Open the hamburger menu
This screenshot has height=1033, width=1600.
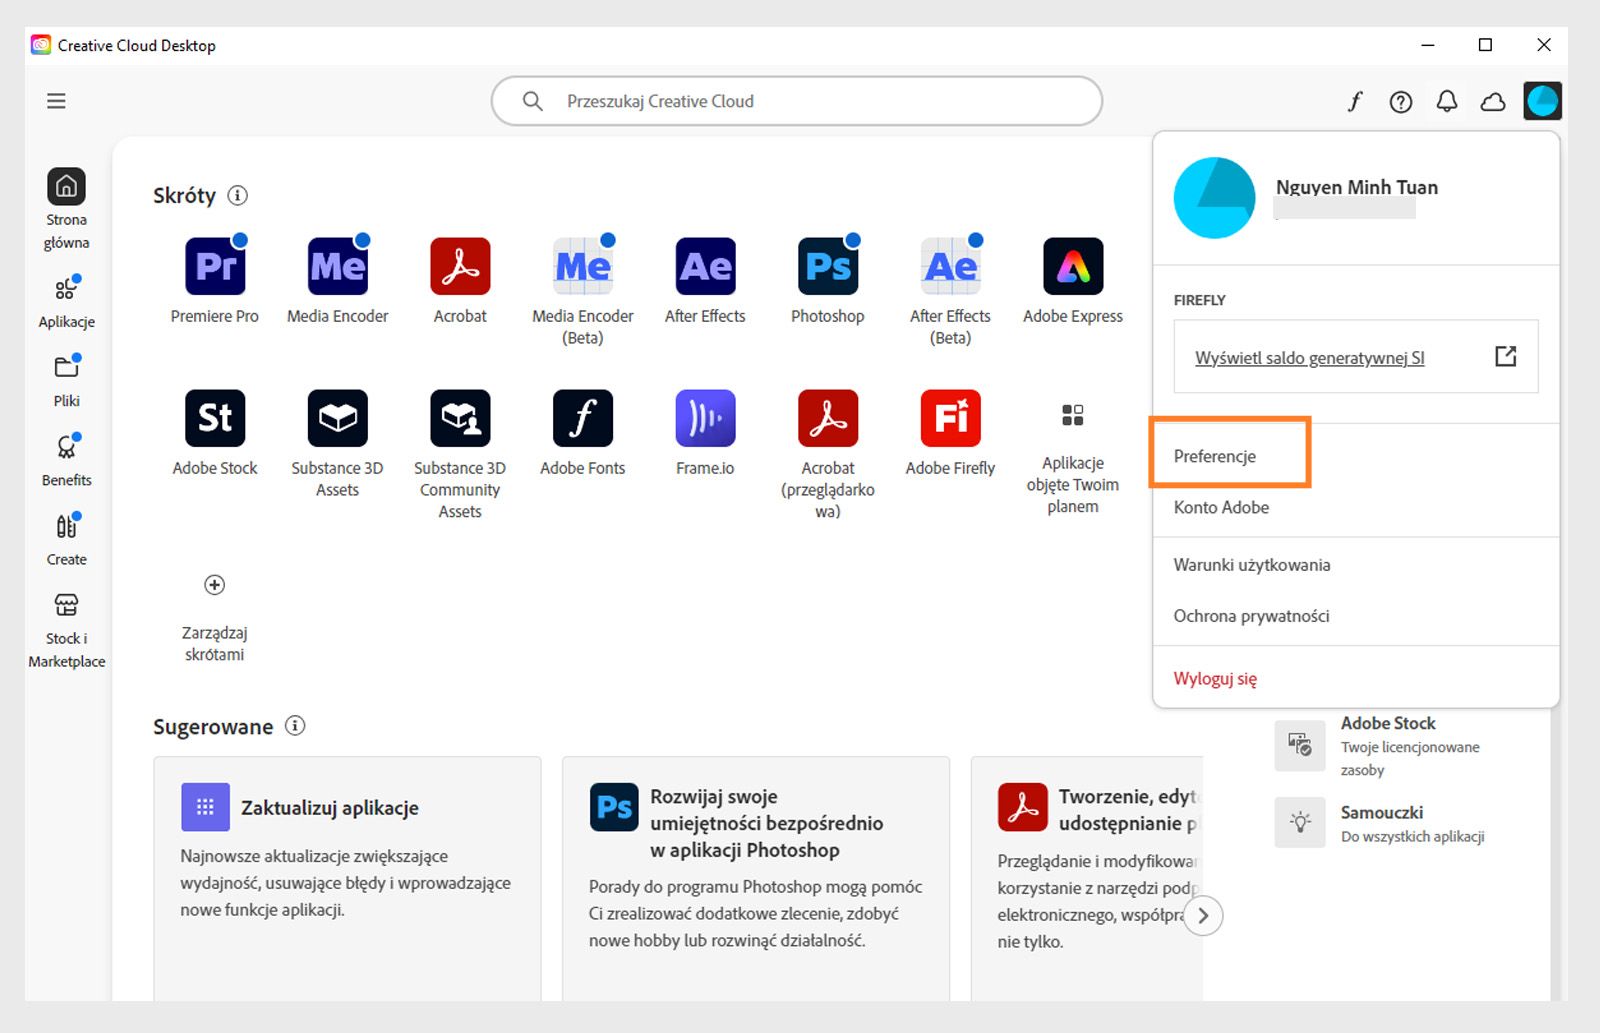click(57, 101)
